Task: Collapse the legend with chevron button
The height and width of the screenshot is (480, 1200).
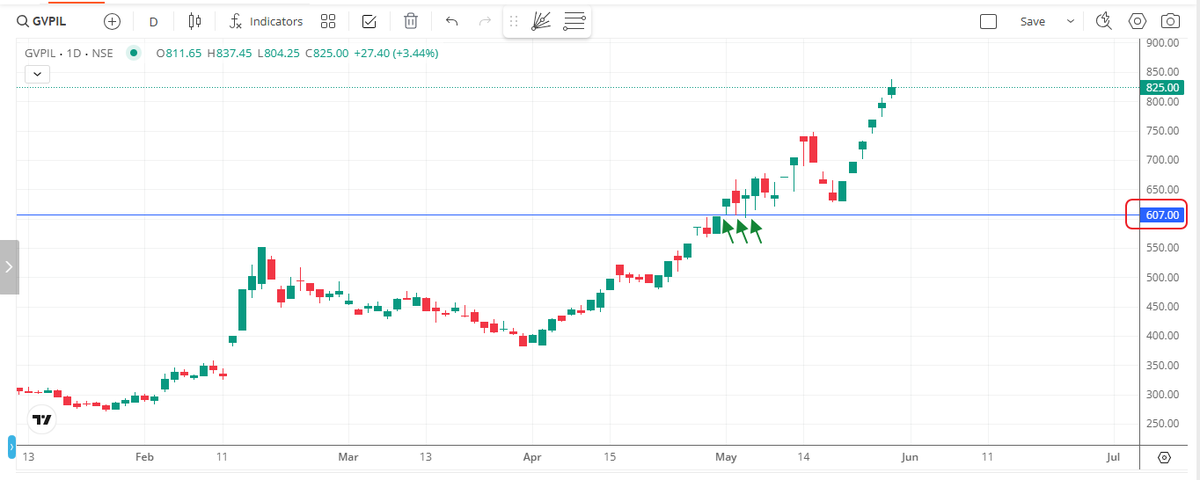Action: (38, 74)
